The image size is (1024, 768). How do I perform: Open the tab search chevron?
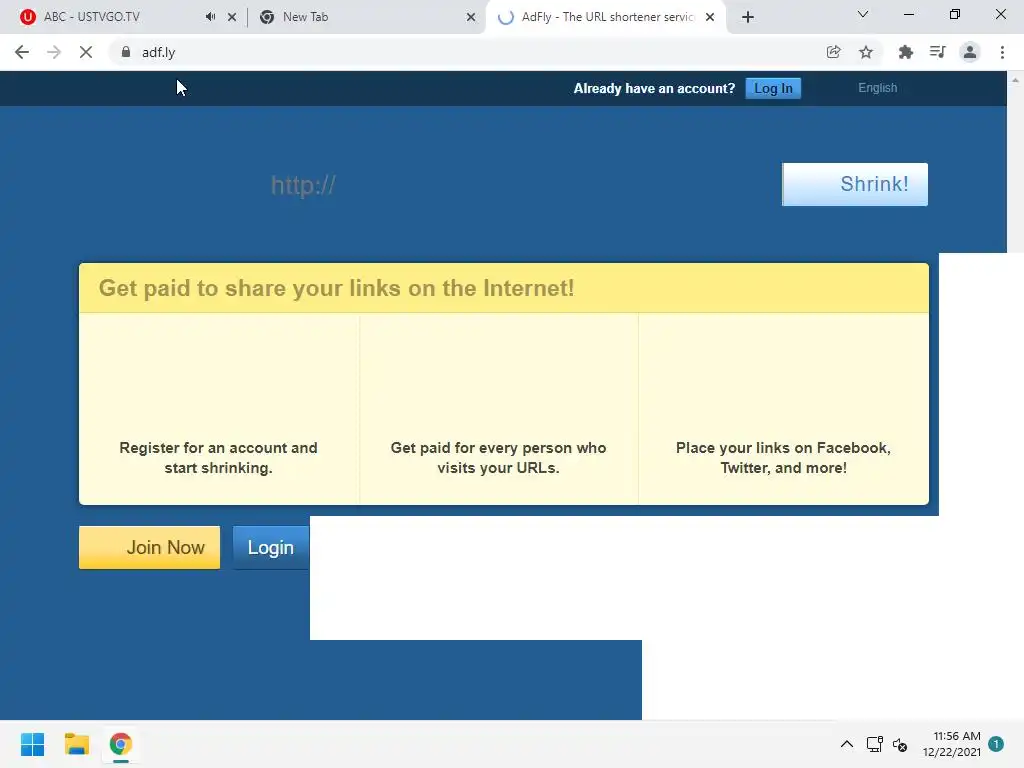[863, 14]
